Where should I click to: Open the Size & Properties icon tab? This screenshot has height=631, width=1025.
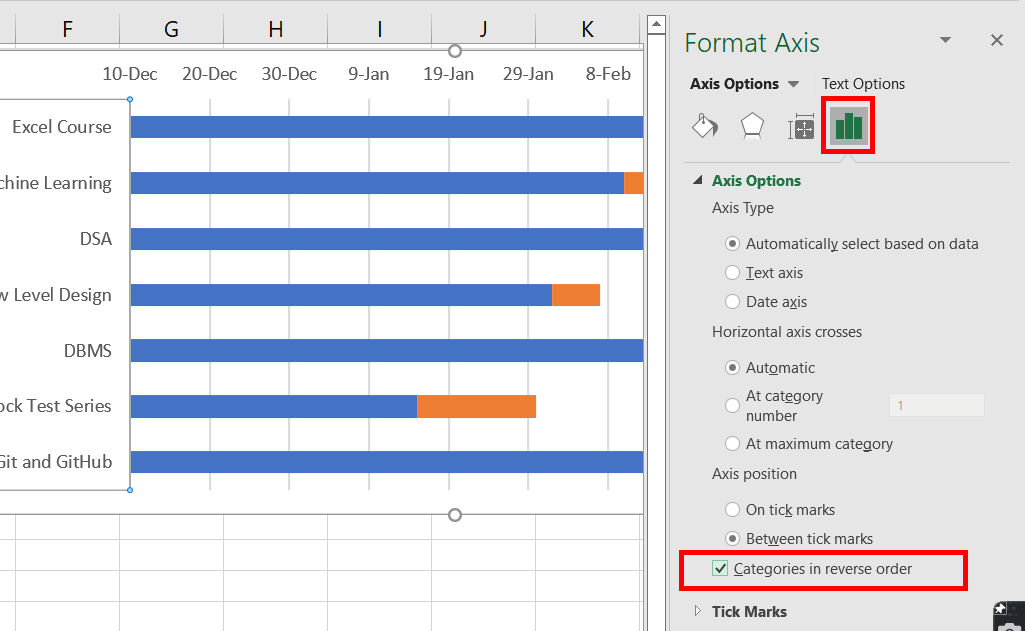pyautogui.click(x=801, y=127)
